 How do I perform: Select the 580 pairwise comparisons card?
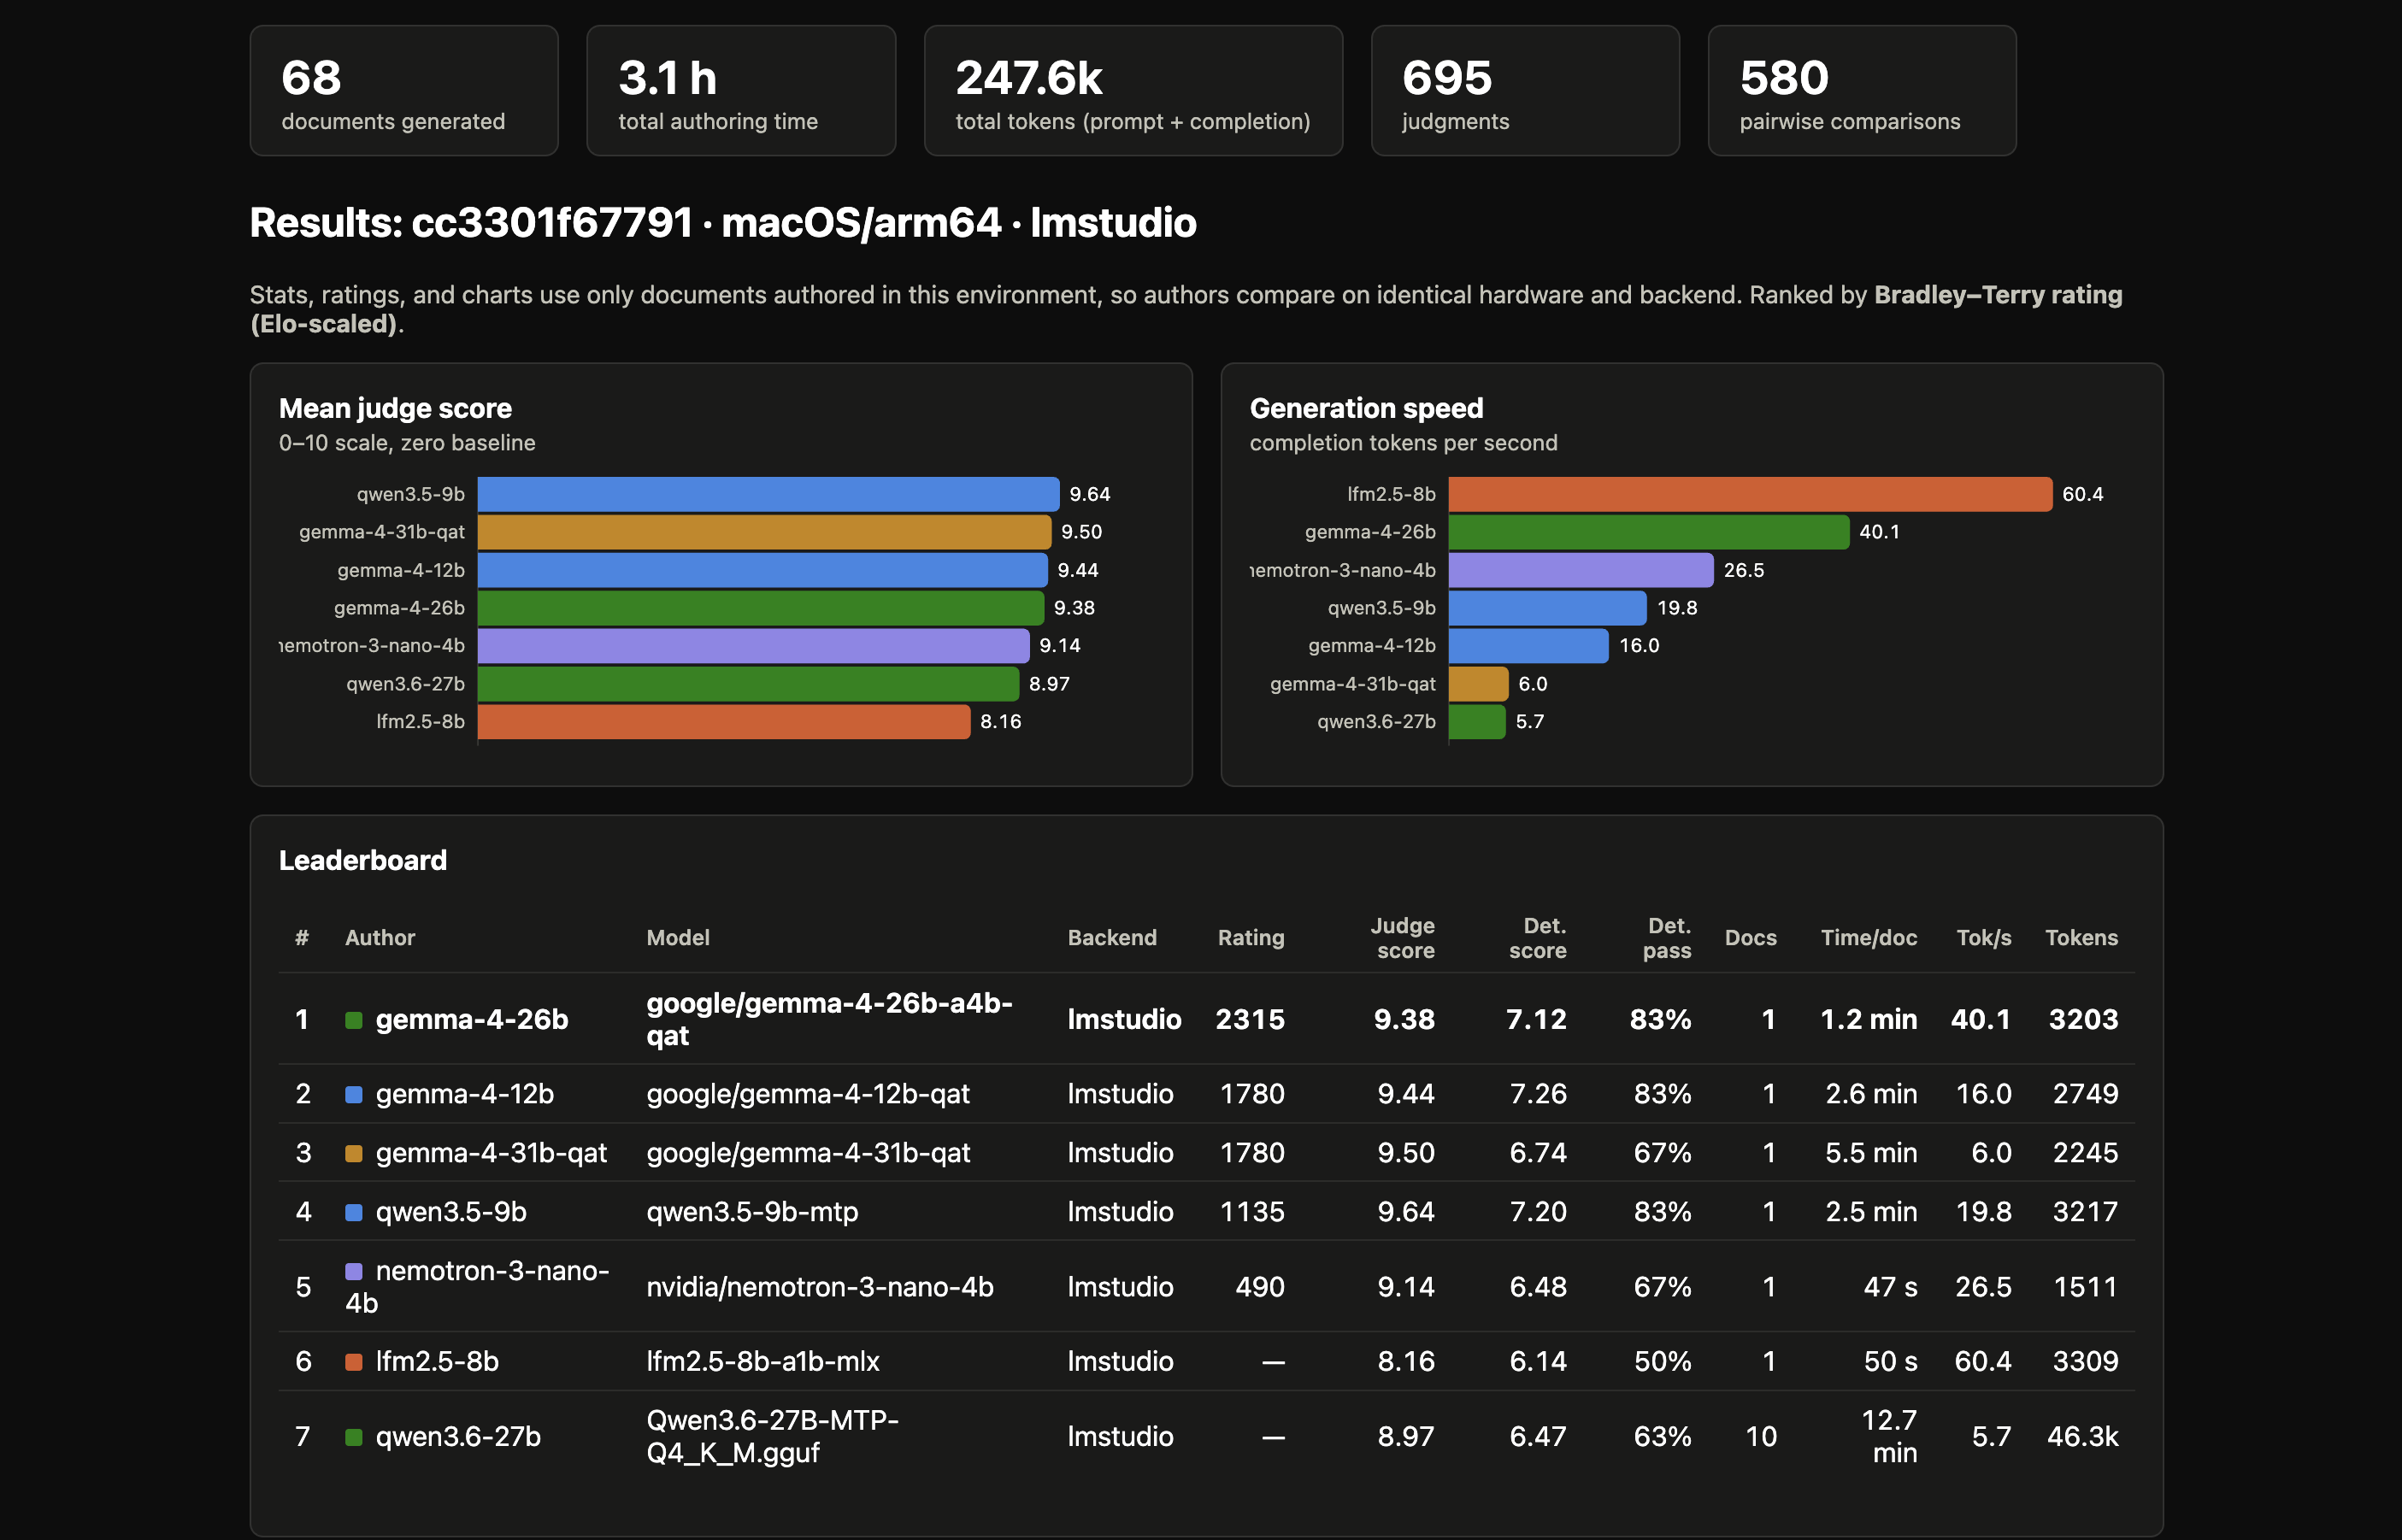1862,91
